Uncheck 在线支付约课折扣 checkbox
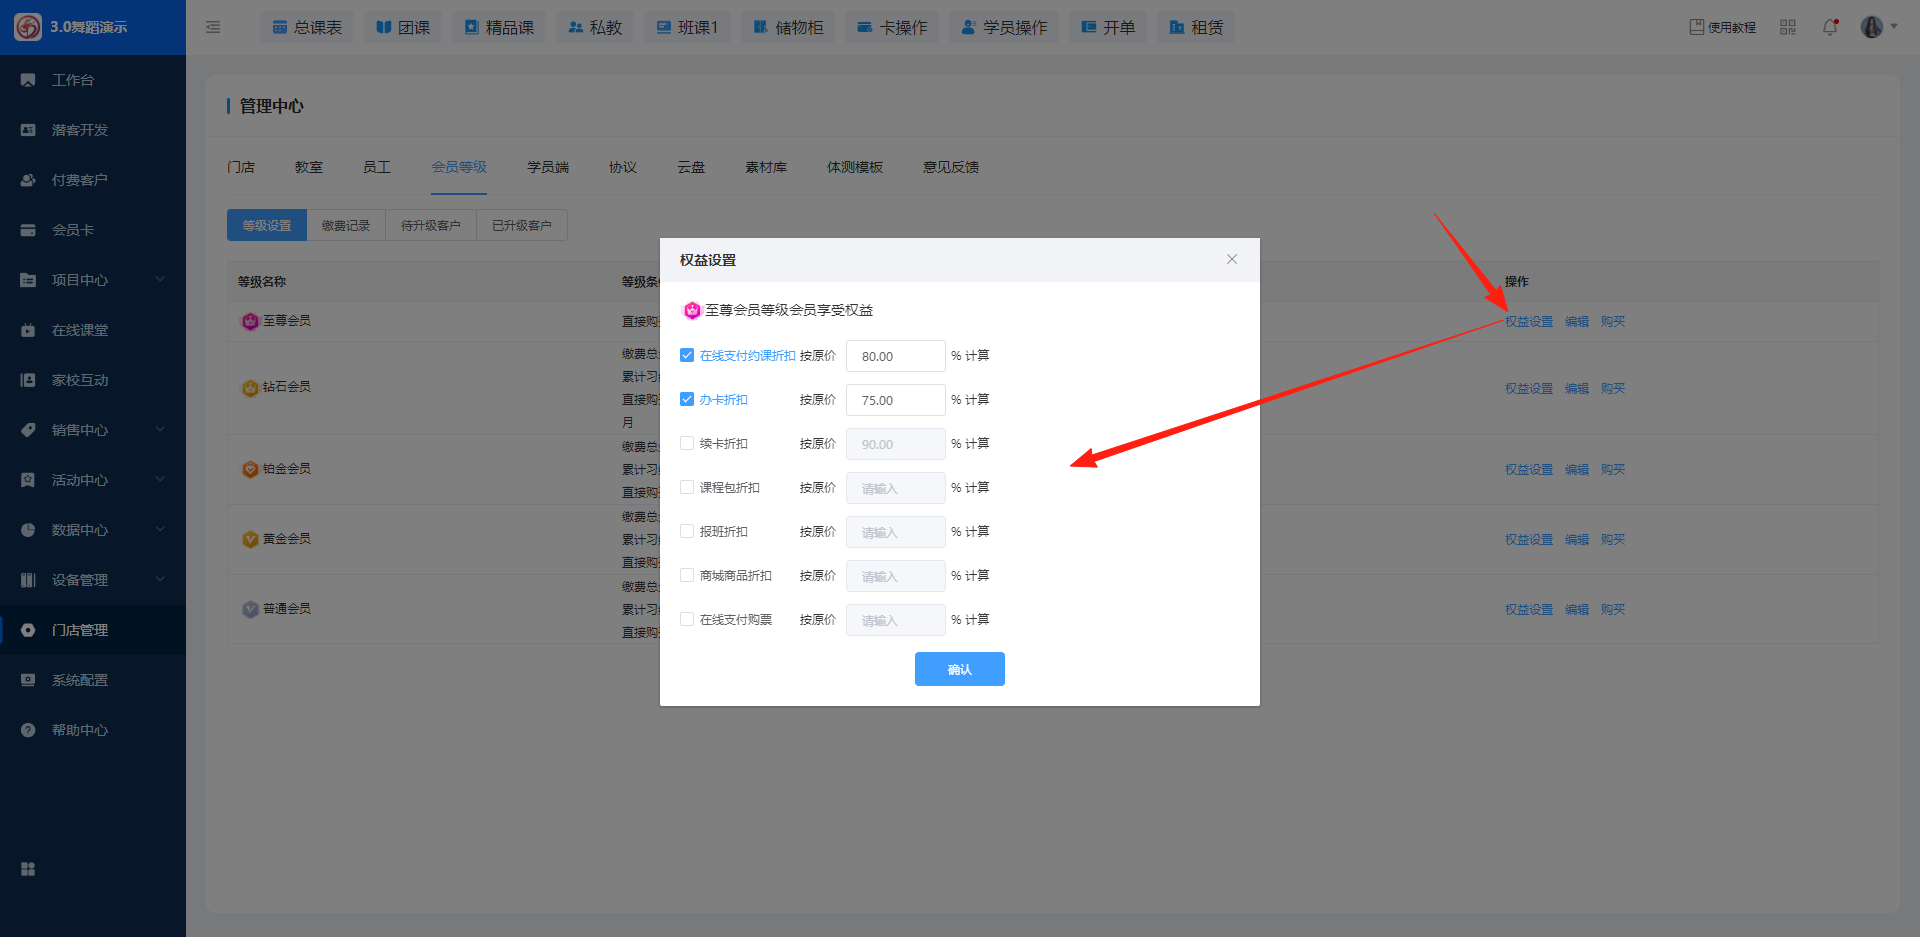The width and height of the screenshot is (1920, 937). tap(687, 355)
